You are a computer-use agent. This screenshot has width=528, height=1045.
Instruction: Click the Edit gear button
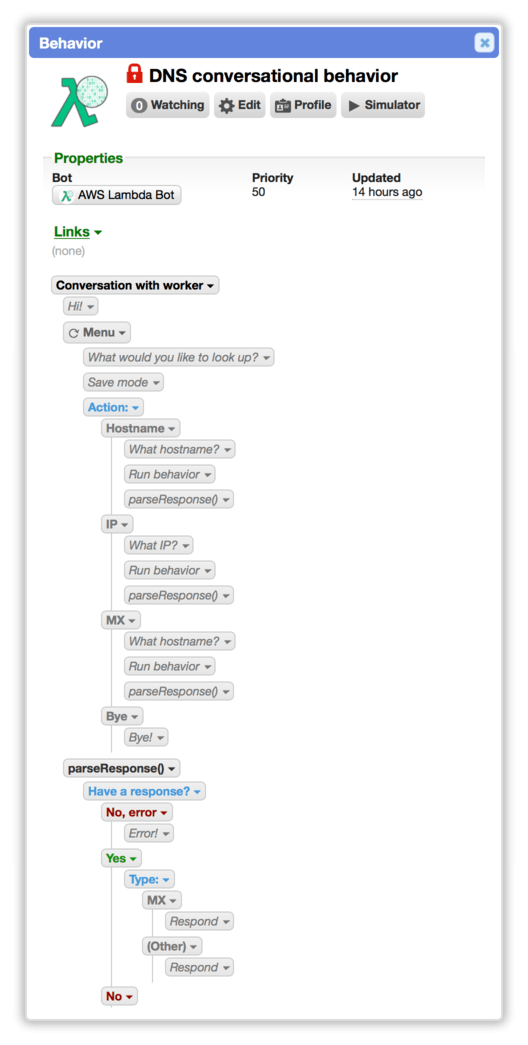coord(239,105)
